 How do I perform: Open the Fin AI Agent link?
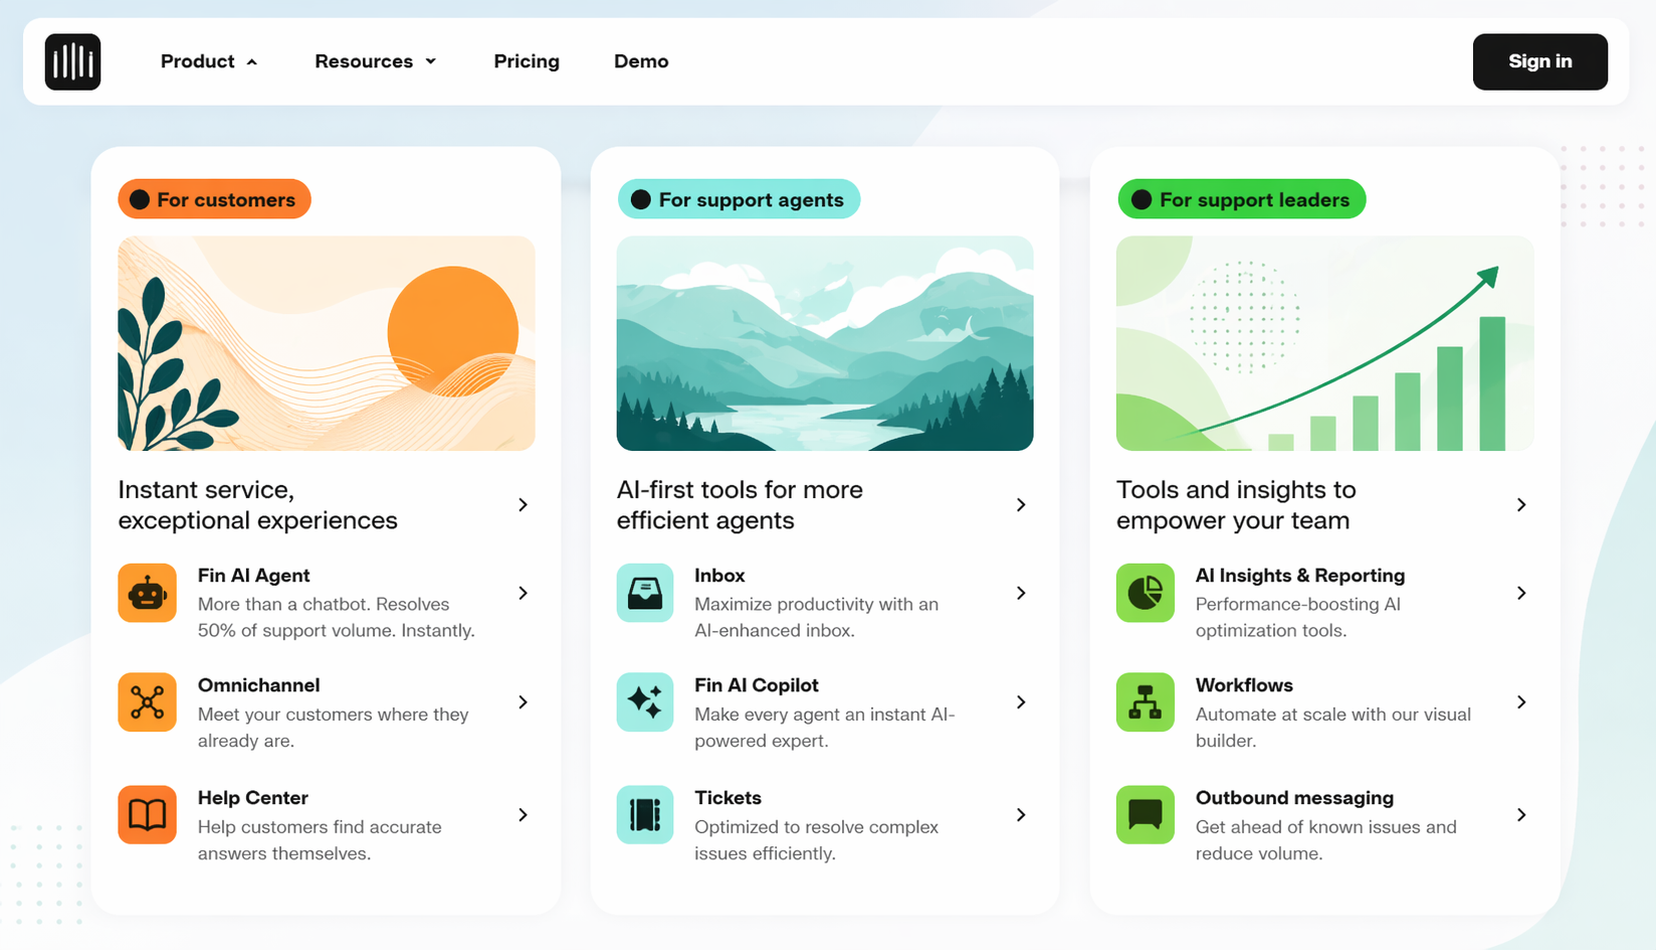pos(254,575)
